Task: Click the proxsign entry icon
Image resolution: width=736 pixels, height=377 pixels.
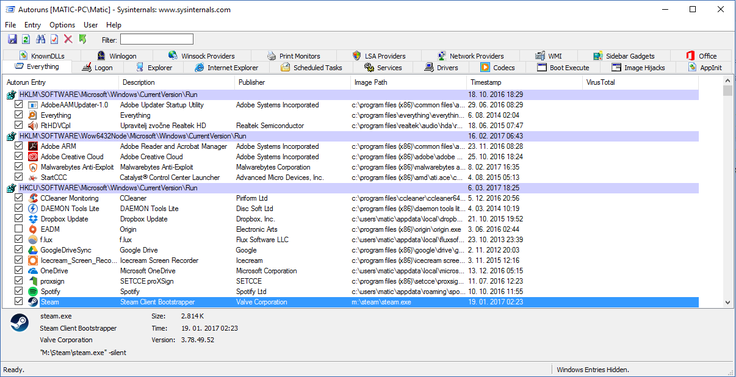Action: click(x=32, y=281)
